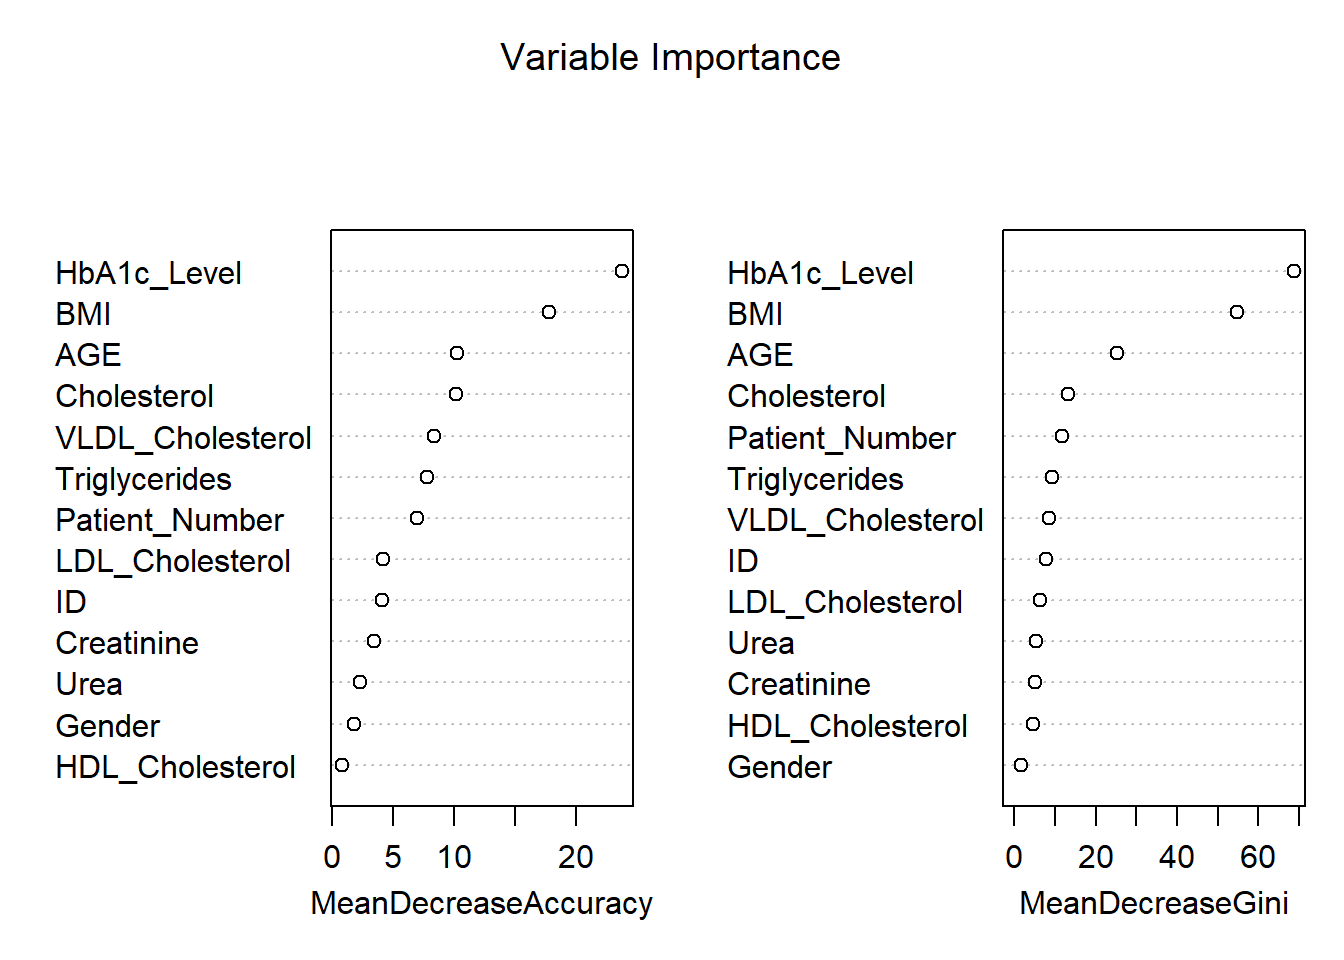The width and height of the screenshot is (1344, 960).
Task: Click VLDL_Cholesterol label in the MeanDecreaseAccuracy plot
Action: point(183,438)
